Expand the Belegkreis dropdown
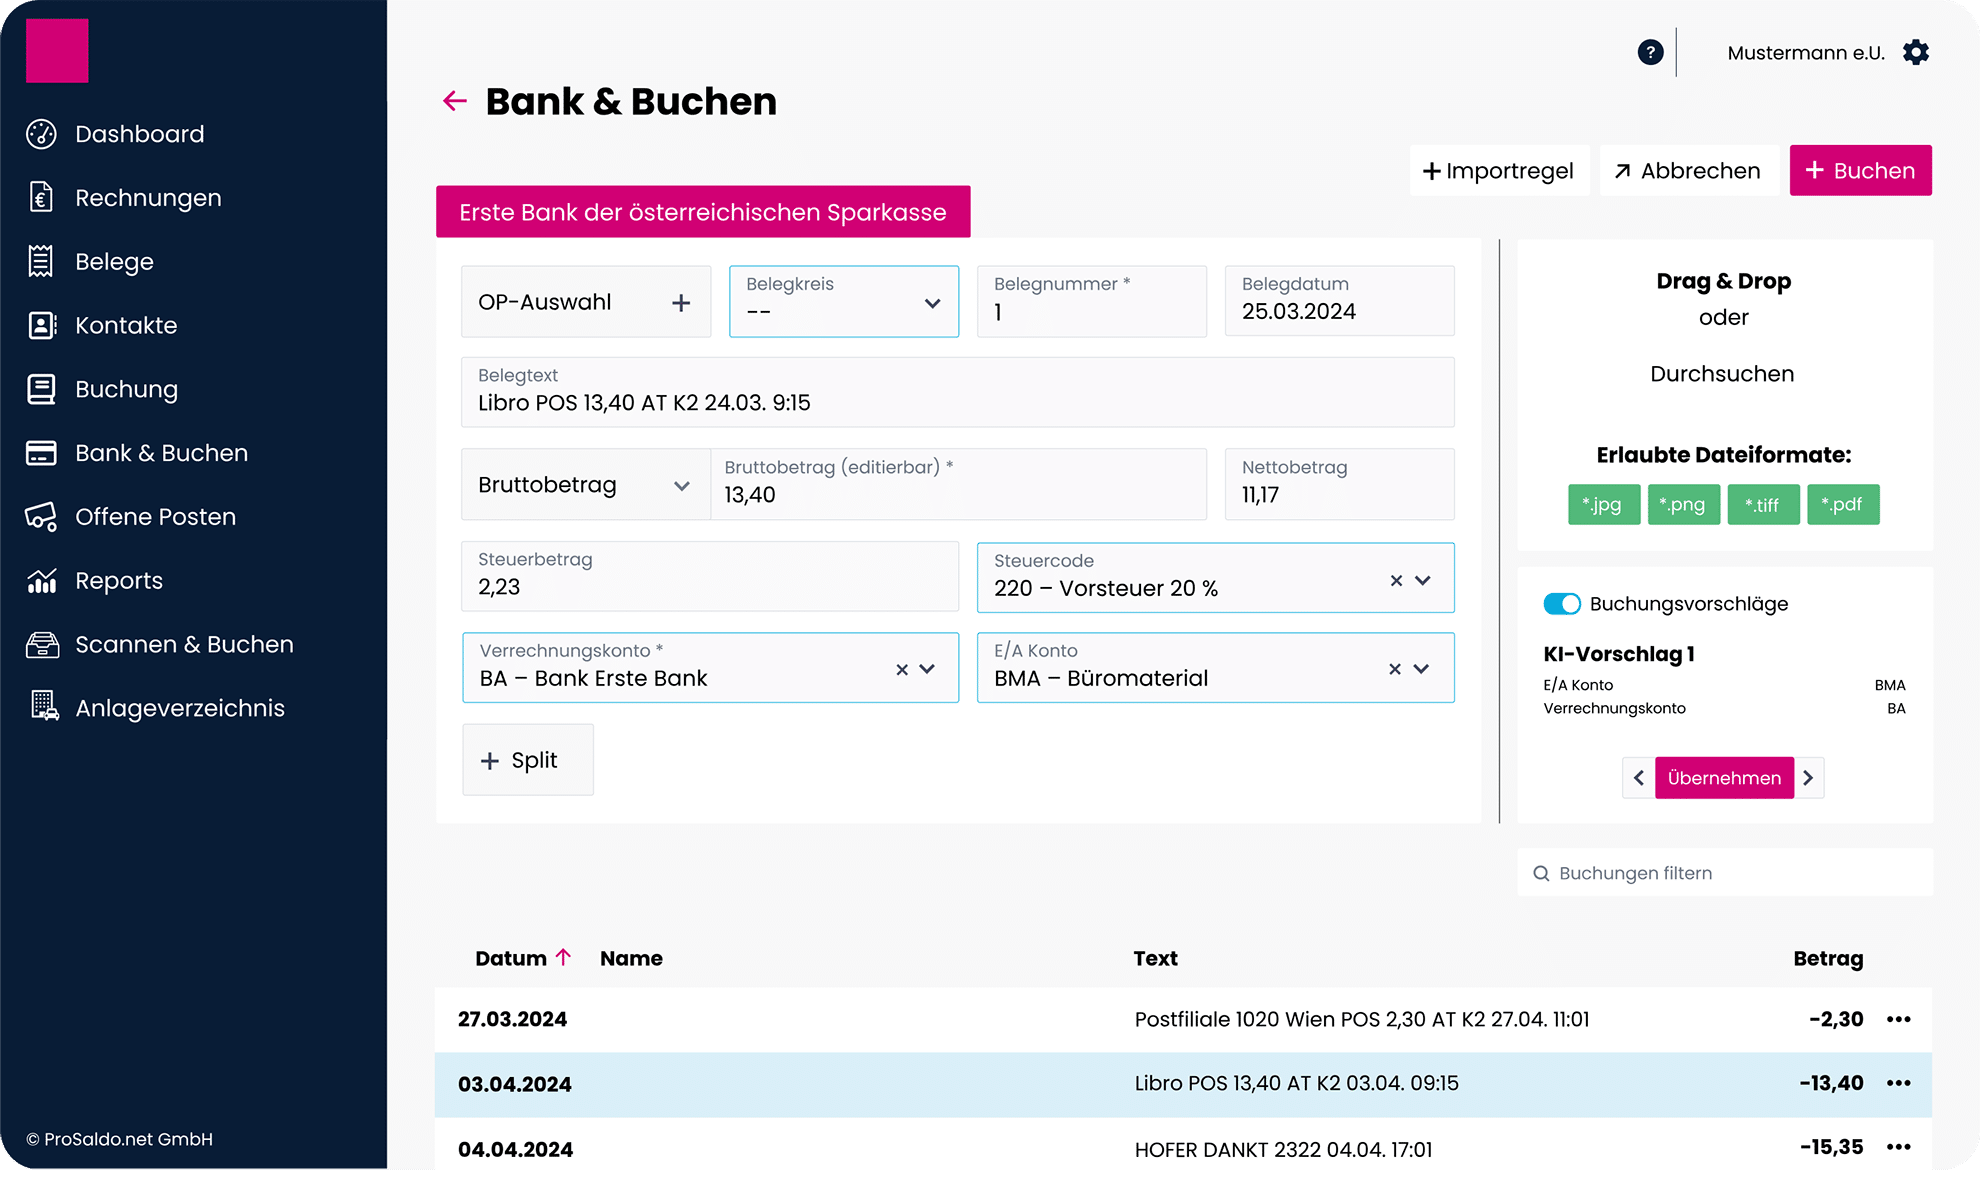Screen dimensions: 1980x1183 [x=932, y=303]
